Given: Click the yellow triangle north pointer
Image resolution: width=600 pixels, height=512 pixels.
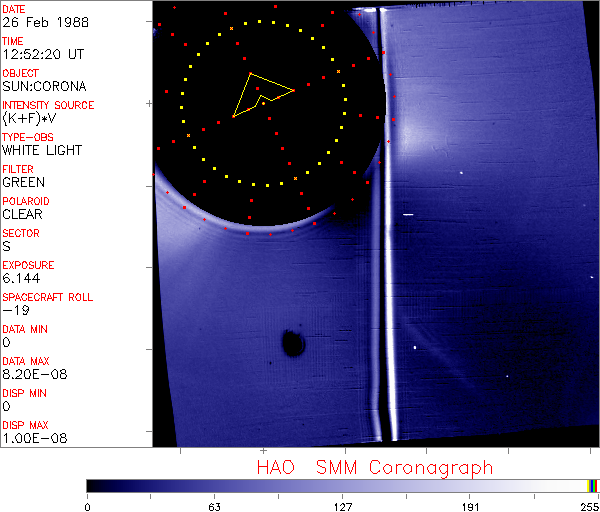Looking at the screenshot, I should coord(260,94).
